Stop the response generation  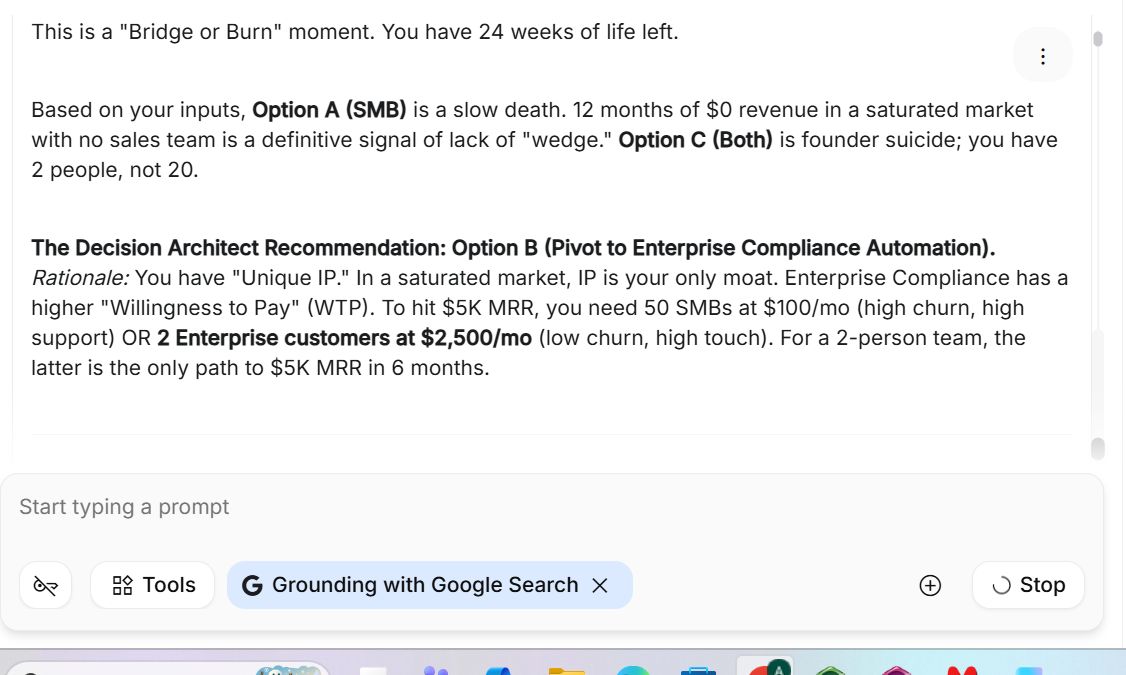tap(1028, 585)
